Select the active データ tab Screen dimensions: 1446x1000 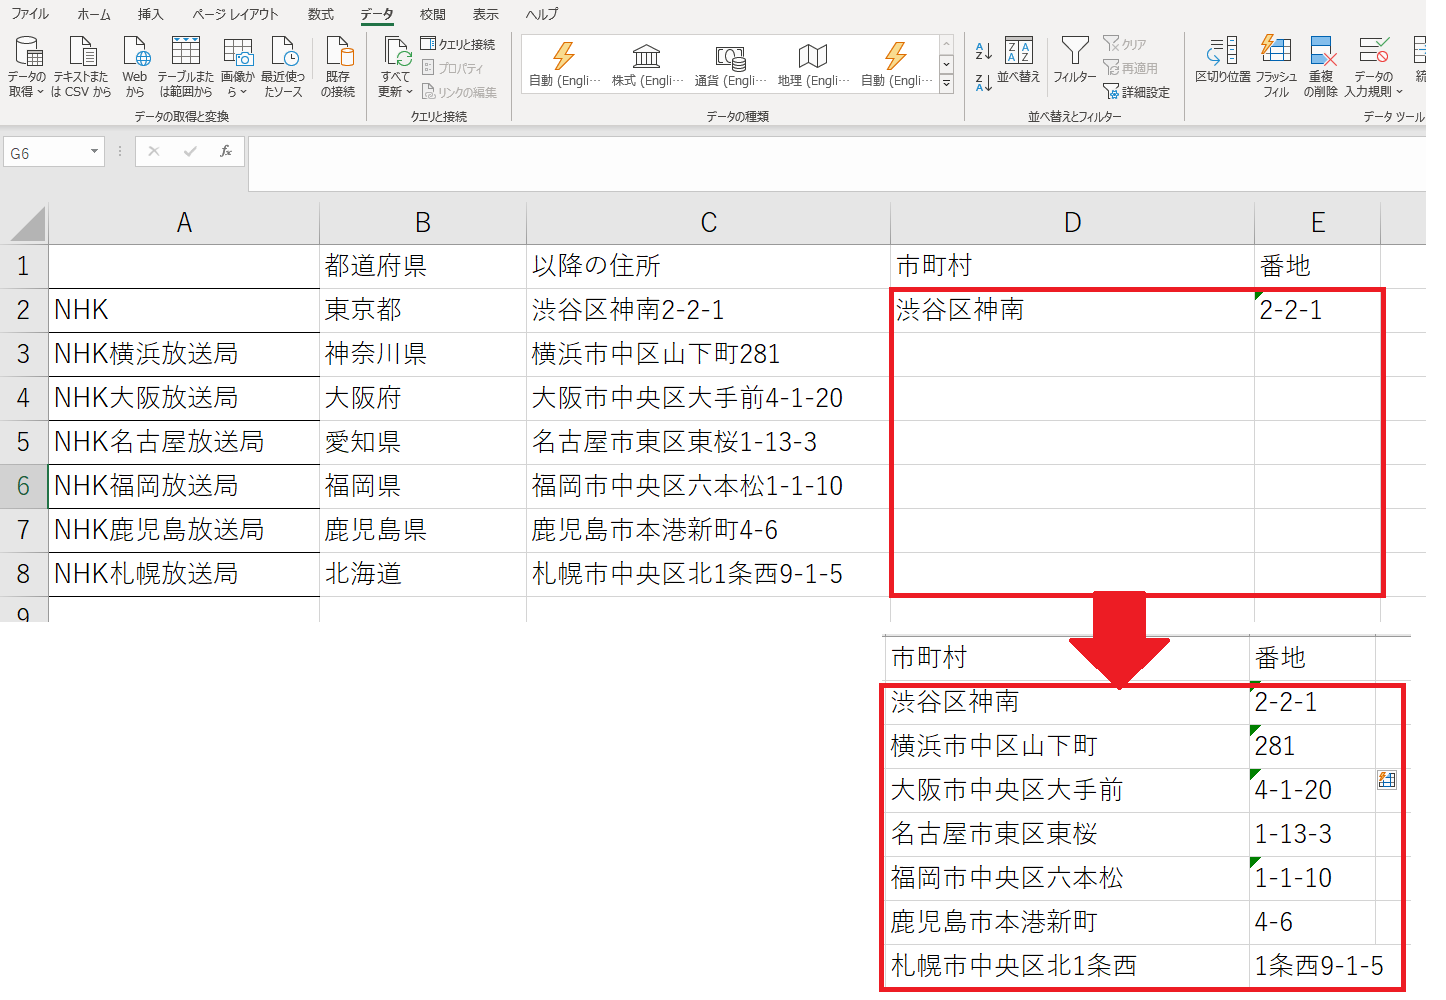click(x=377, y=14)
